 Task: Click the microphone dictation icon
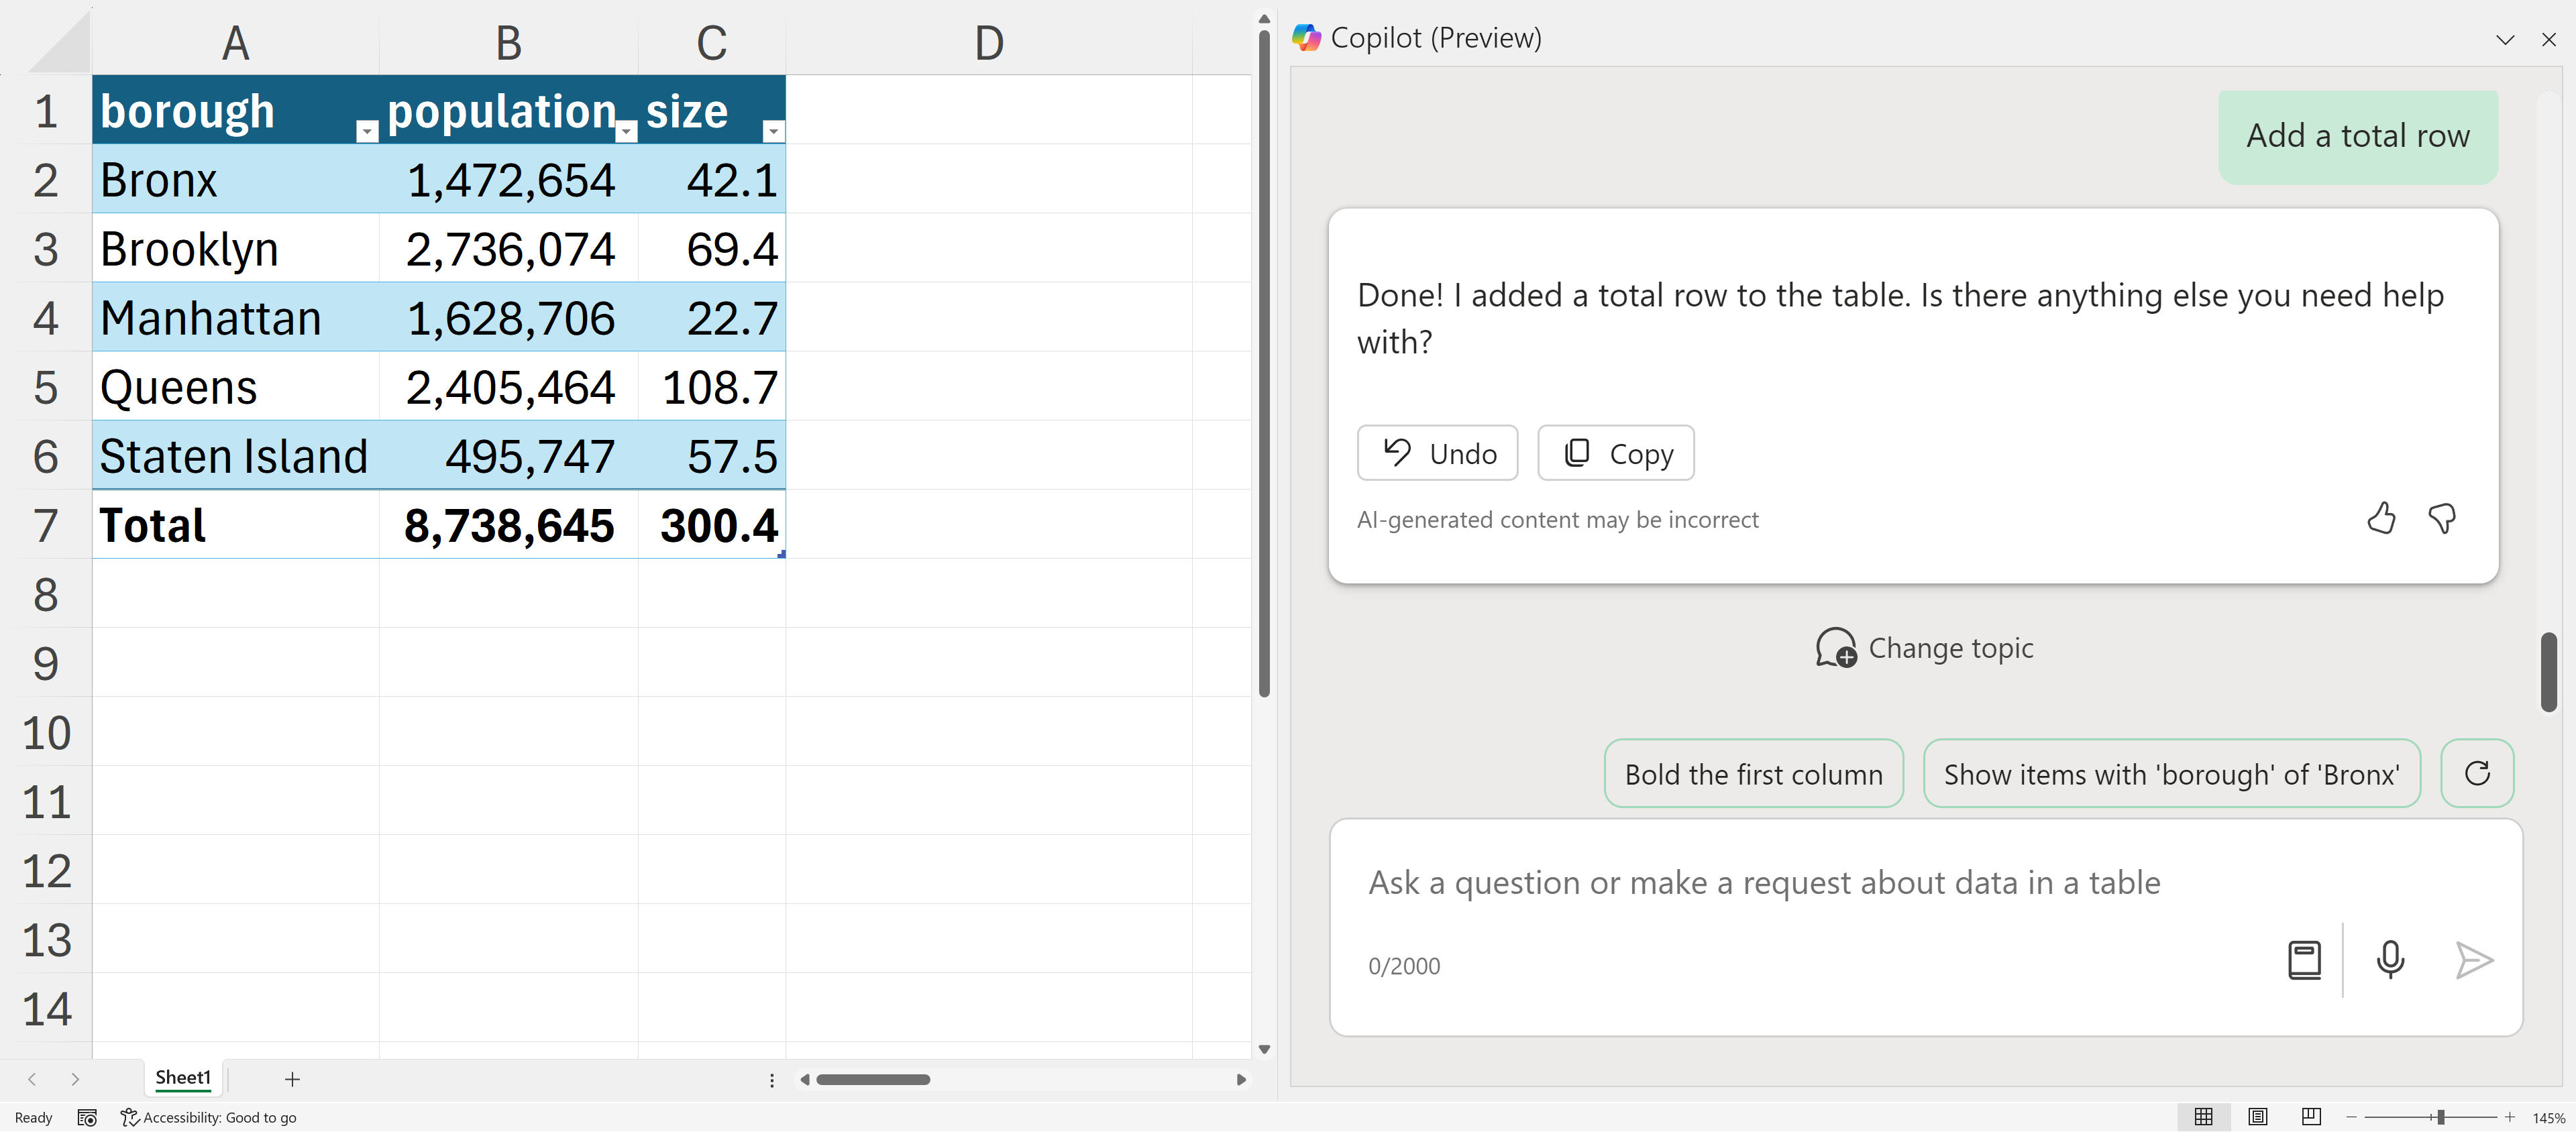2390,960
